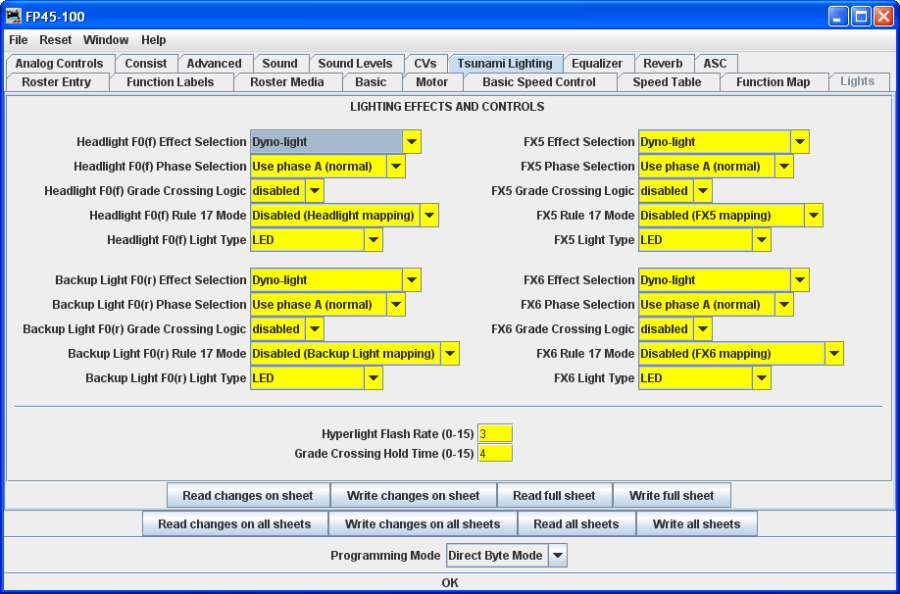
Task: Switch to the Speed Table tab
Action: pos(666,82)
